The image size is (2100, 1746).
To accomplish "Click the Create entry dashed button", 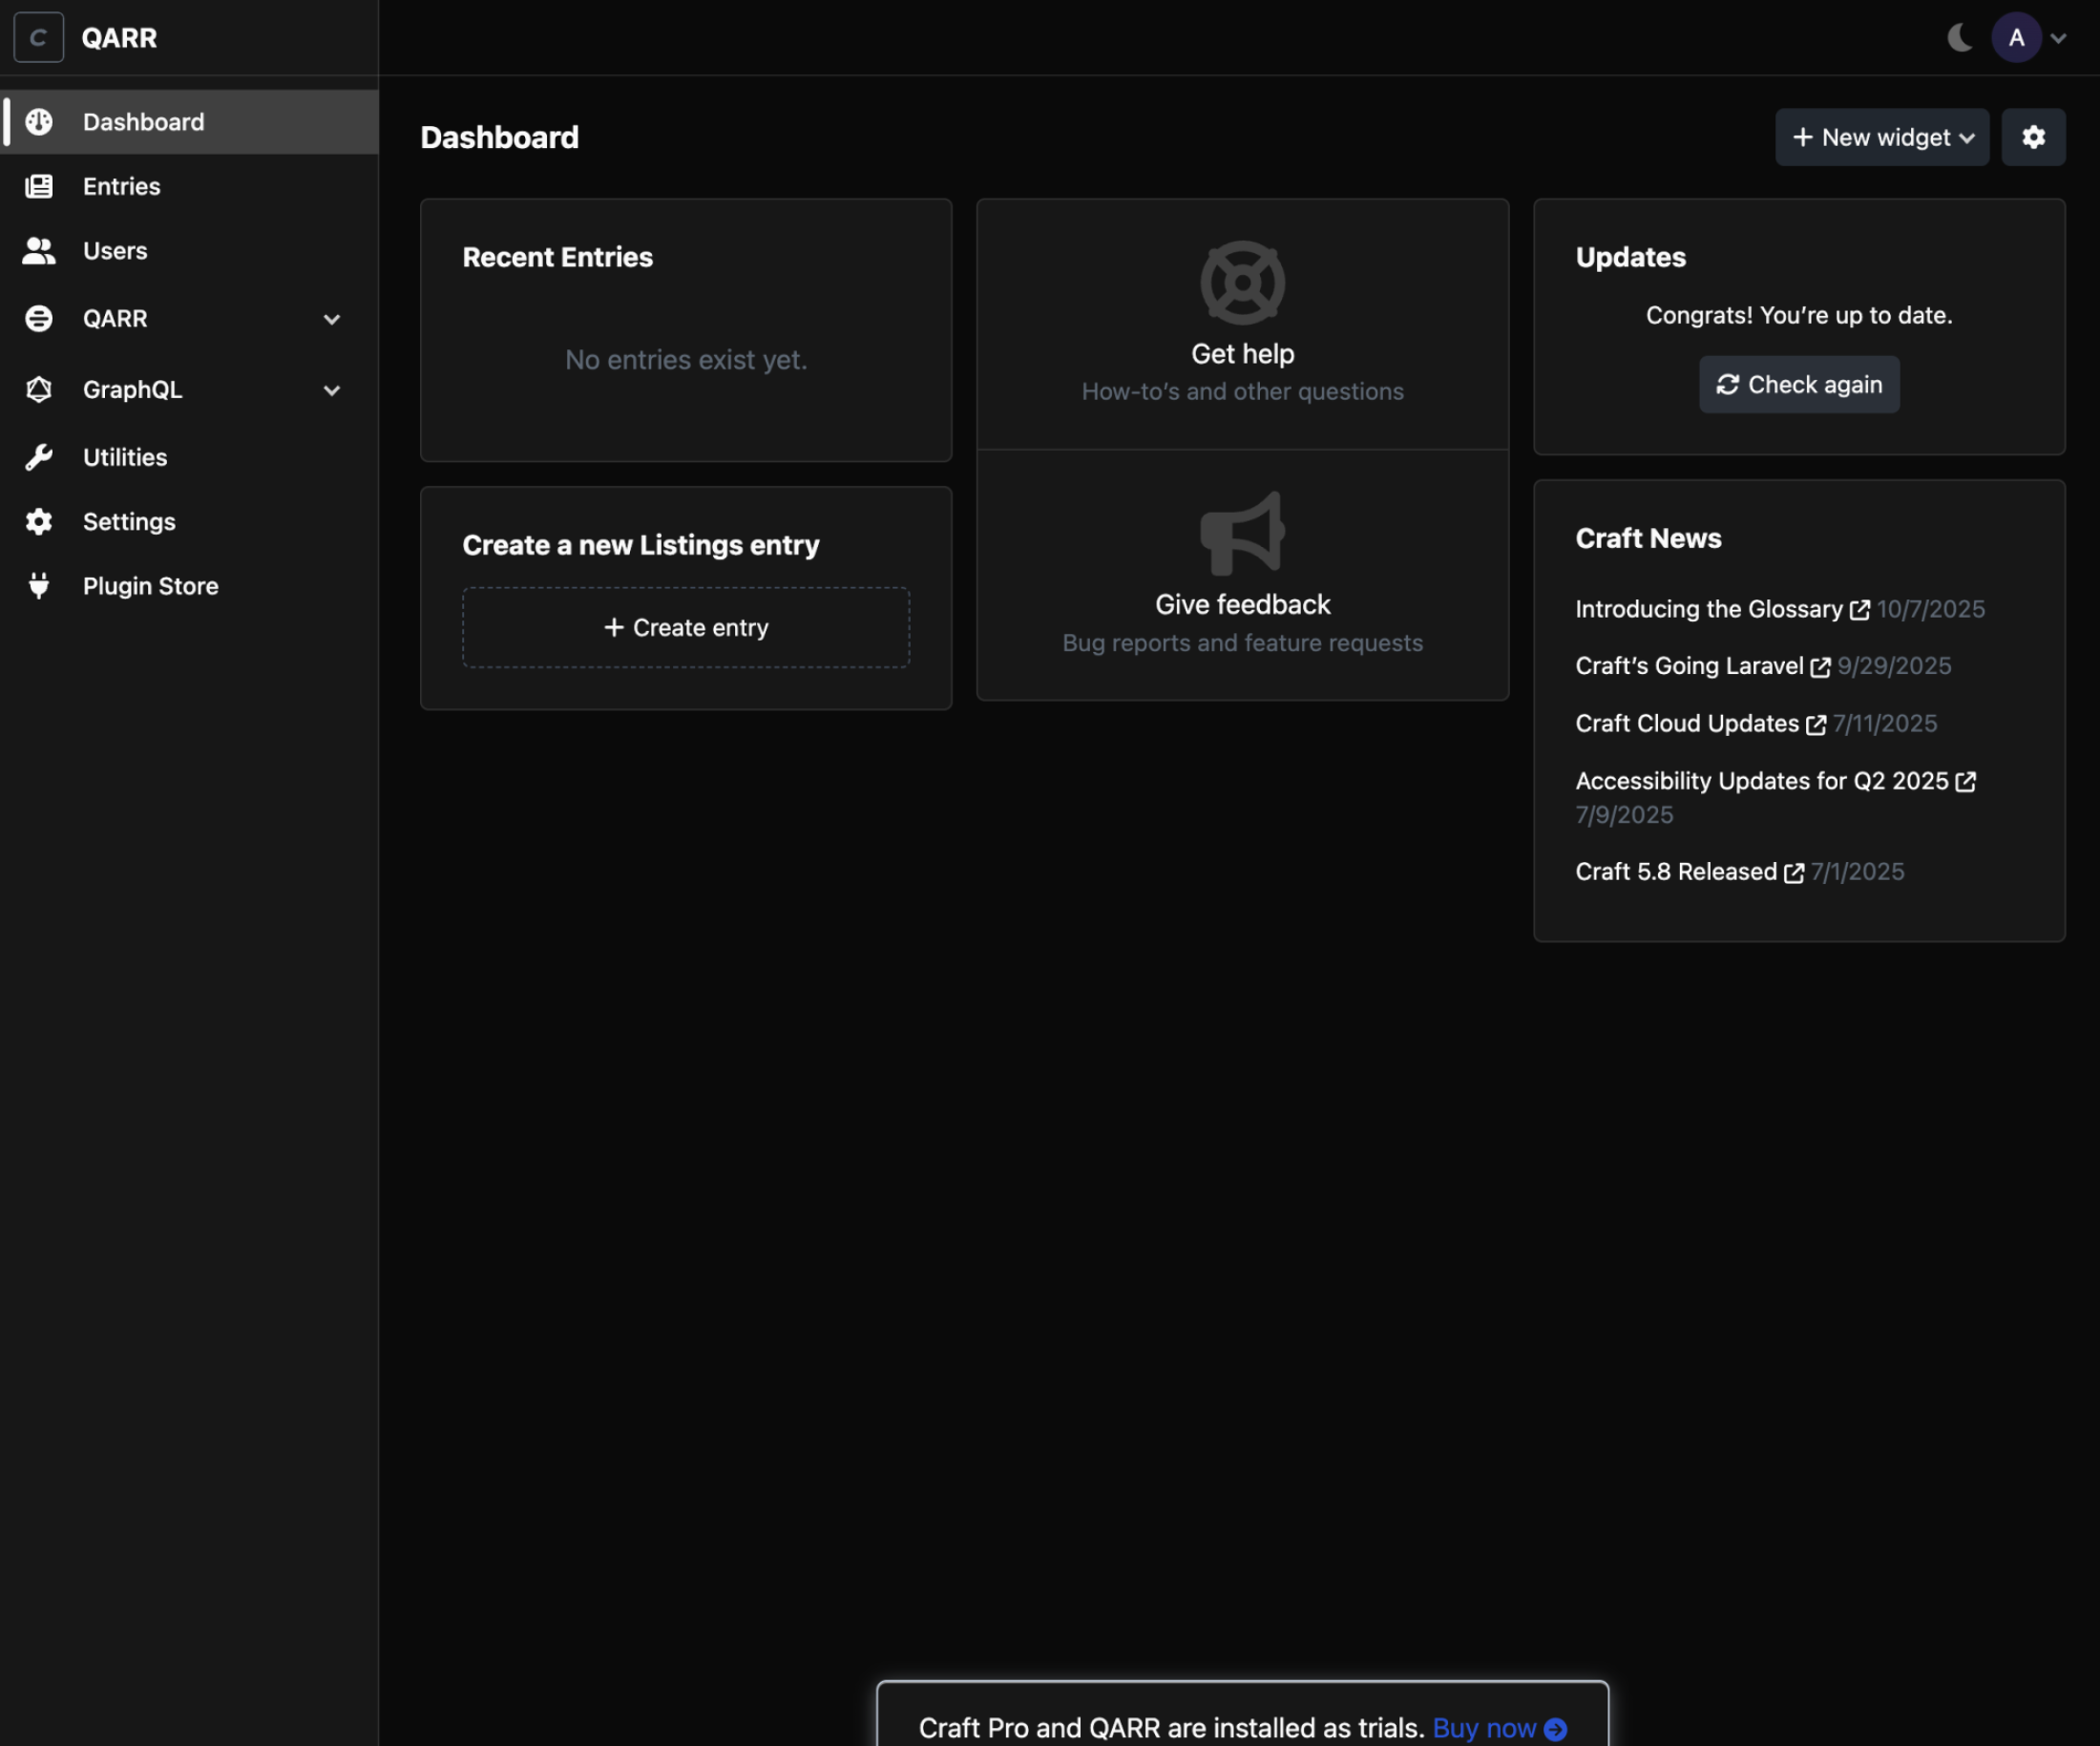I will (x=686, y=628).
